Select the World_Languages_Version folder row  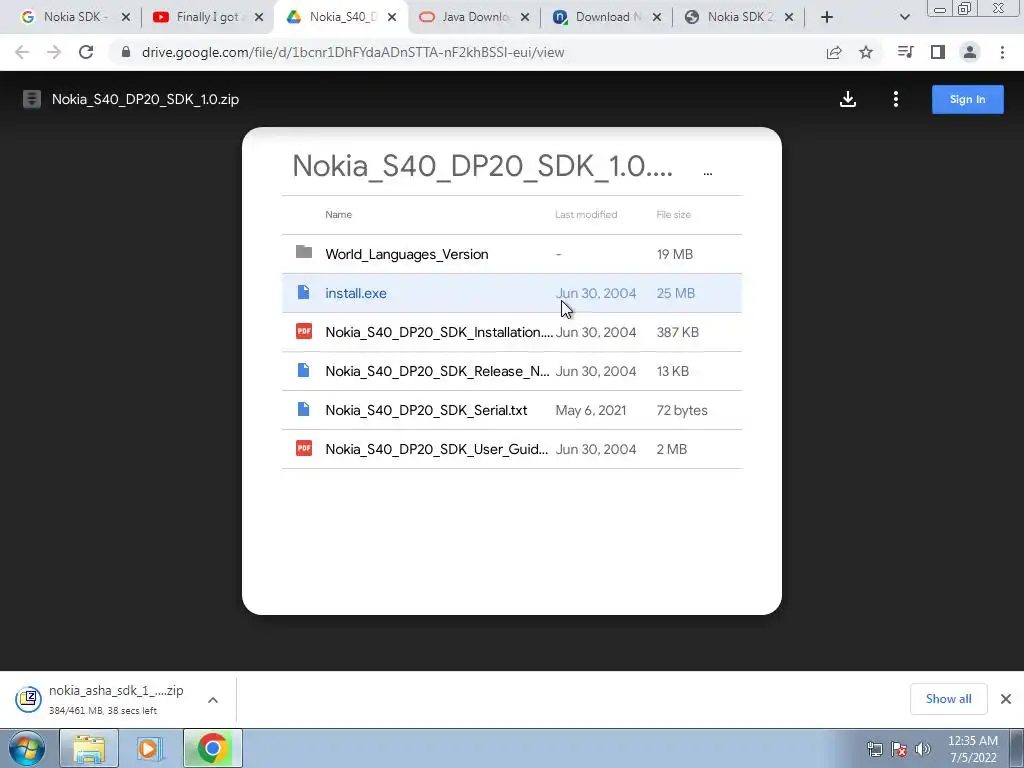(x=511, y=254)
